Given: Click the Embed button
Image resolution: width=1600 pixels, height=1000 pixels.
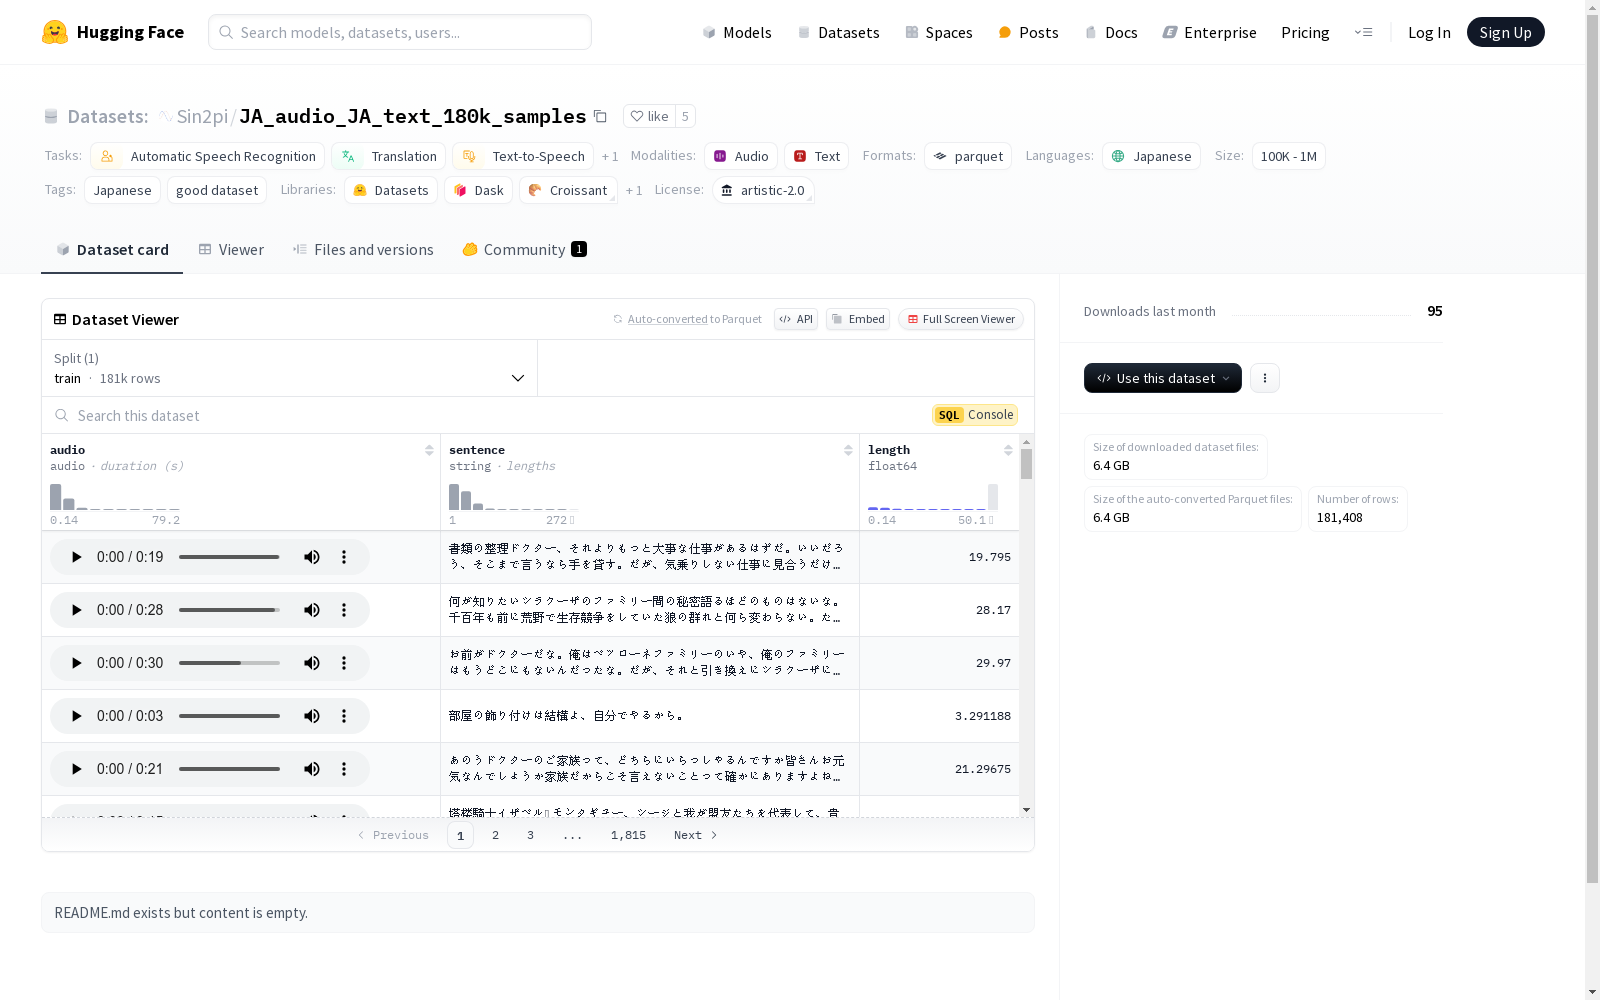Looking at the screenshot, I should point(858,319).
